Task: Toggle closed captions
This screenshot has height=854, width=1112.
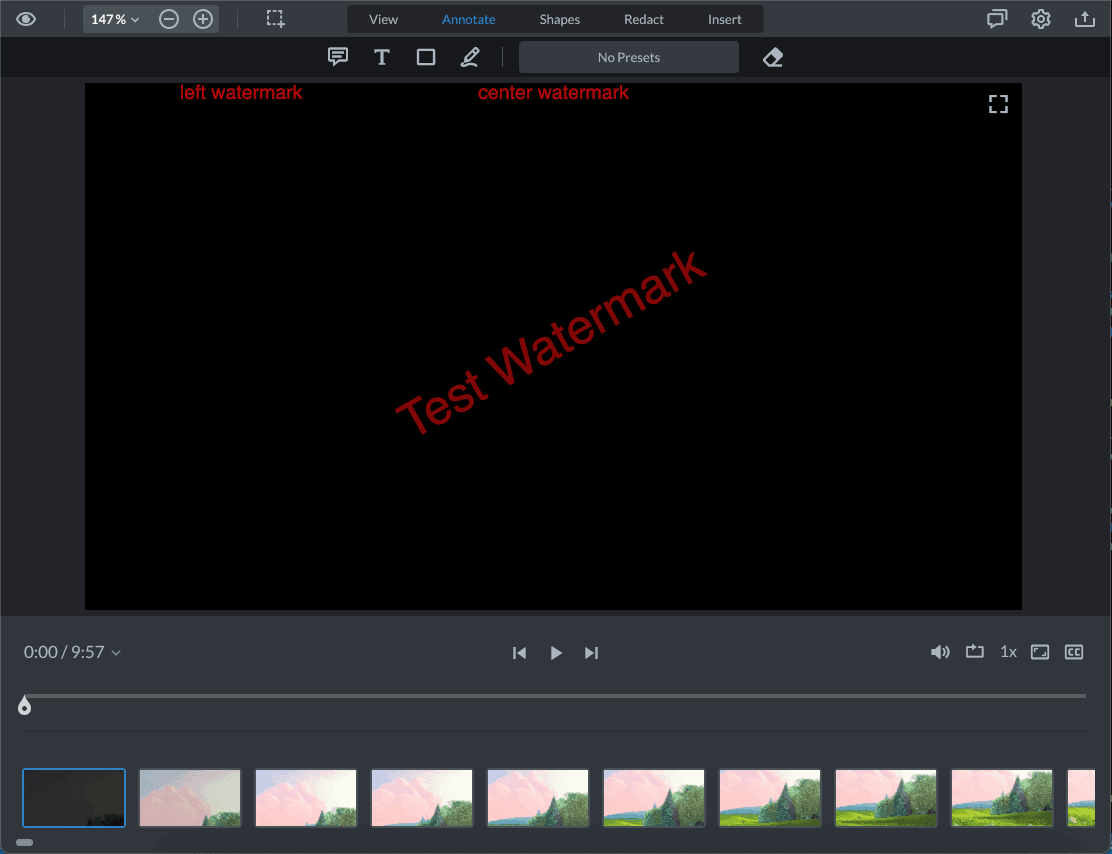Action: click(1074, 652)
